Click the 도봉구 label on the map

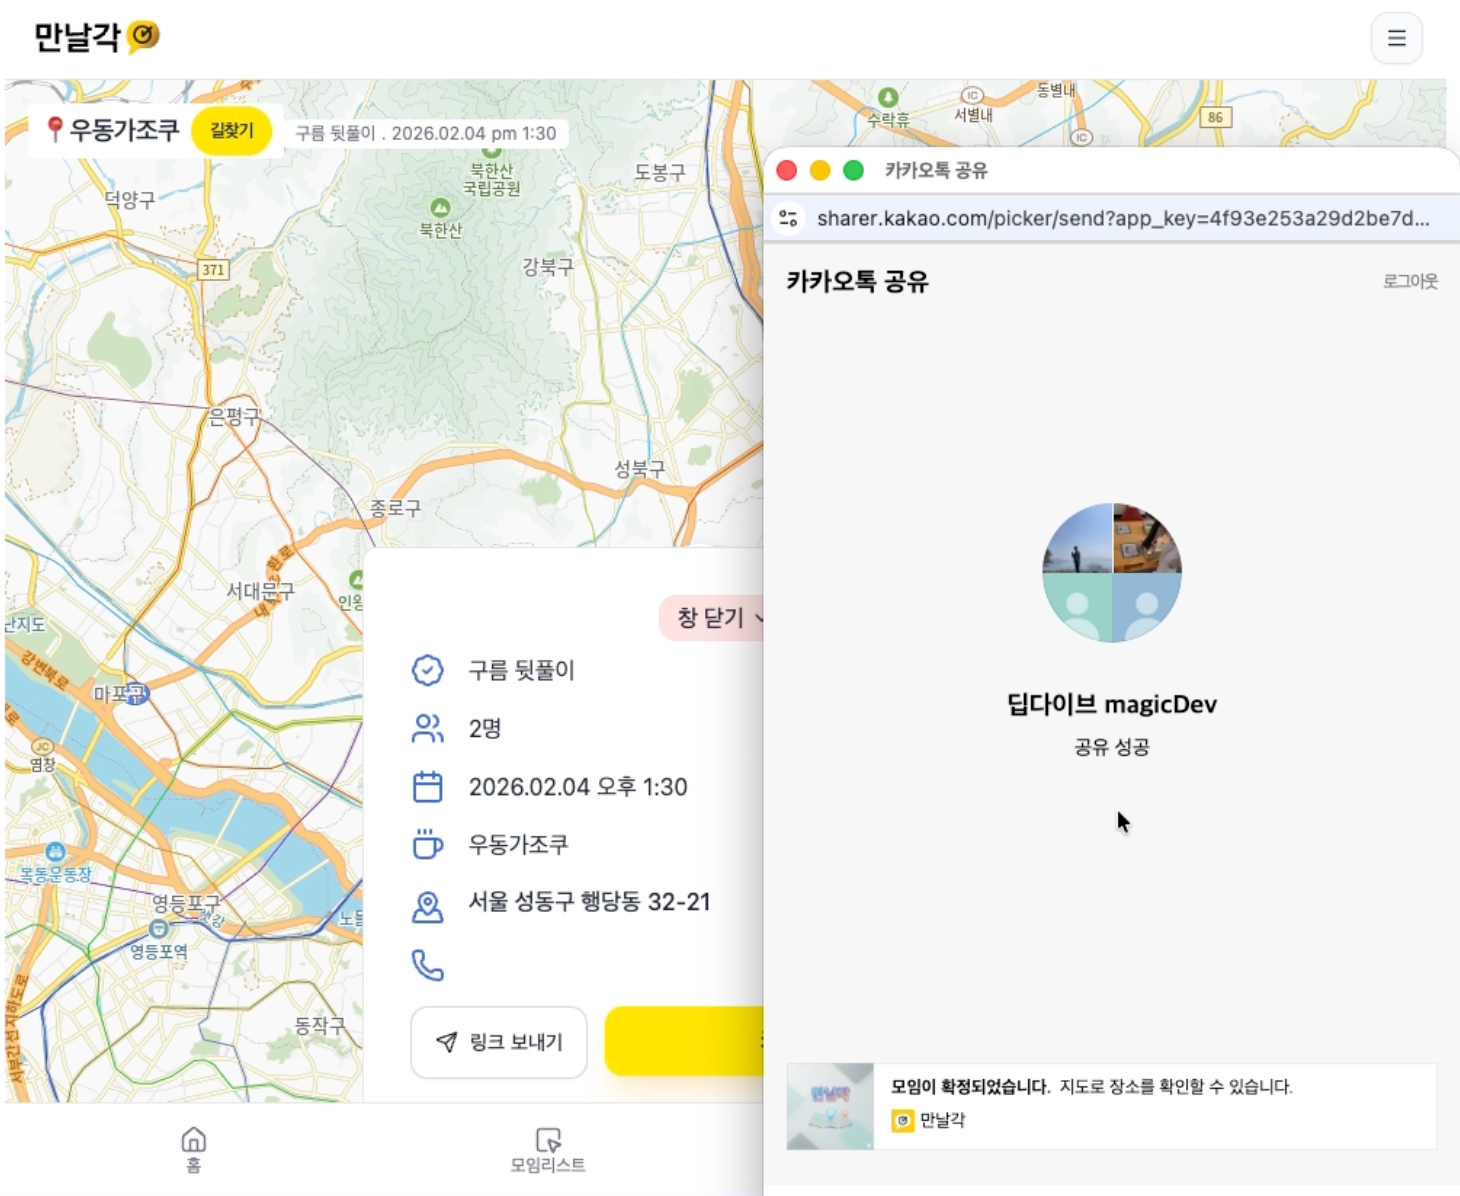[x=660, y=172]
